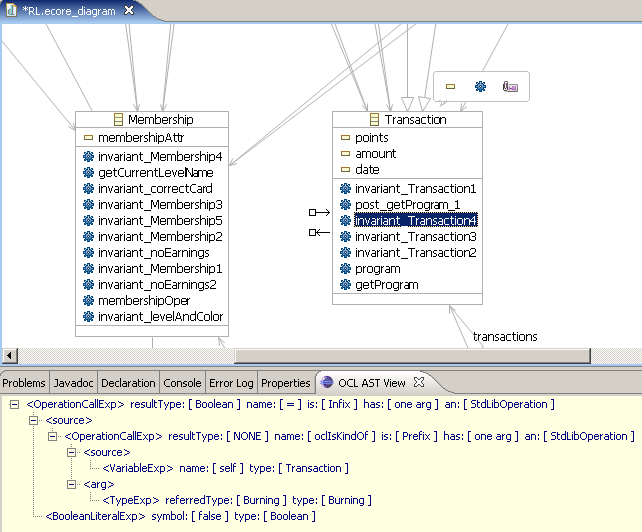Select invariant_noEarnings2 operation
This screenshot has width=642, height=532.
(x=157, y=285)
